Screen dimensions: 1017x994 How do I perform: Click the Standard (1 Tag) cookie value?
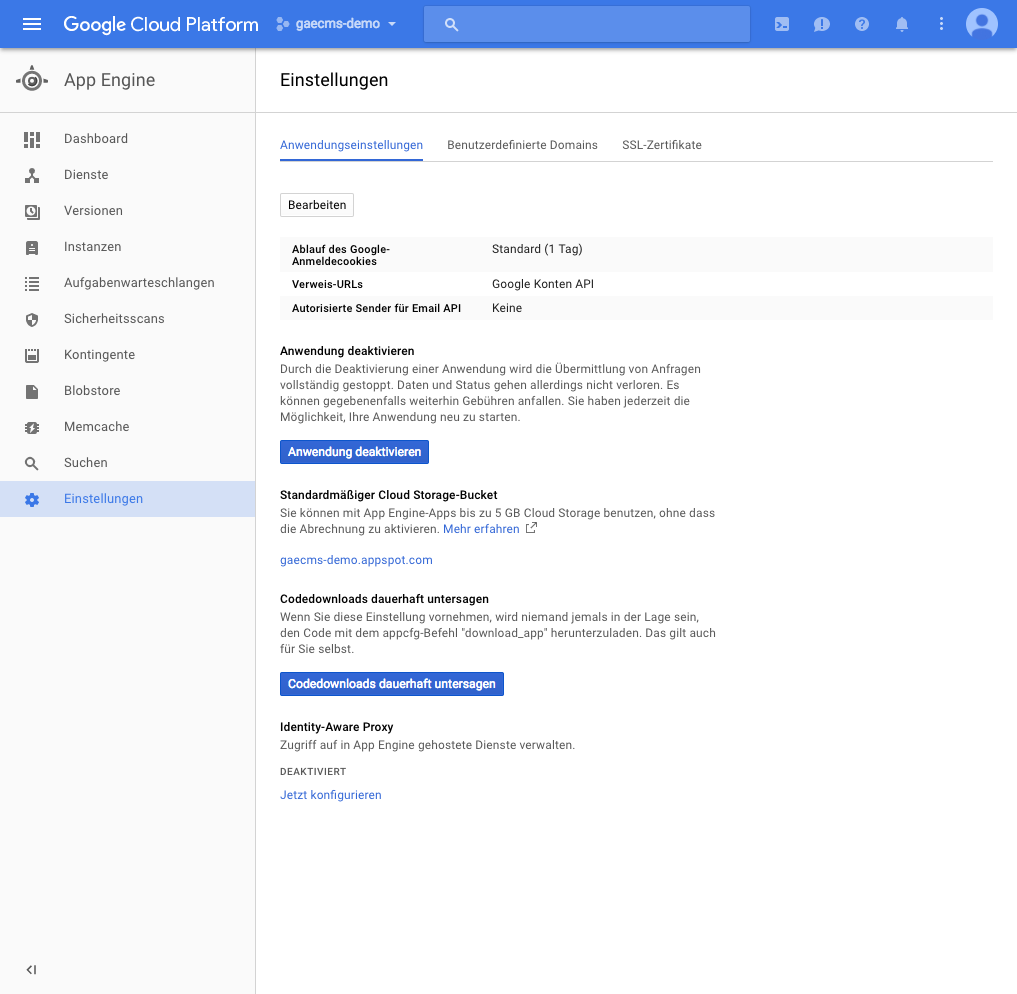click(537, 249)
